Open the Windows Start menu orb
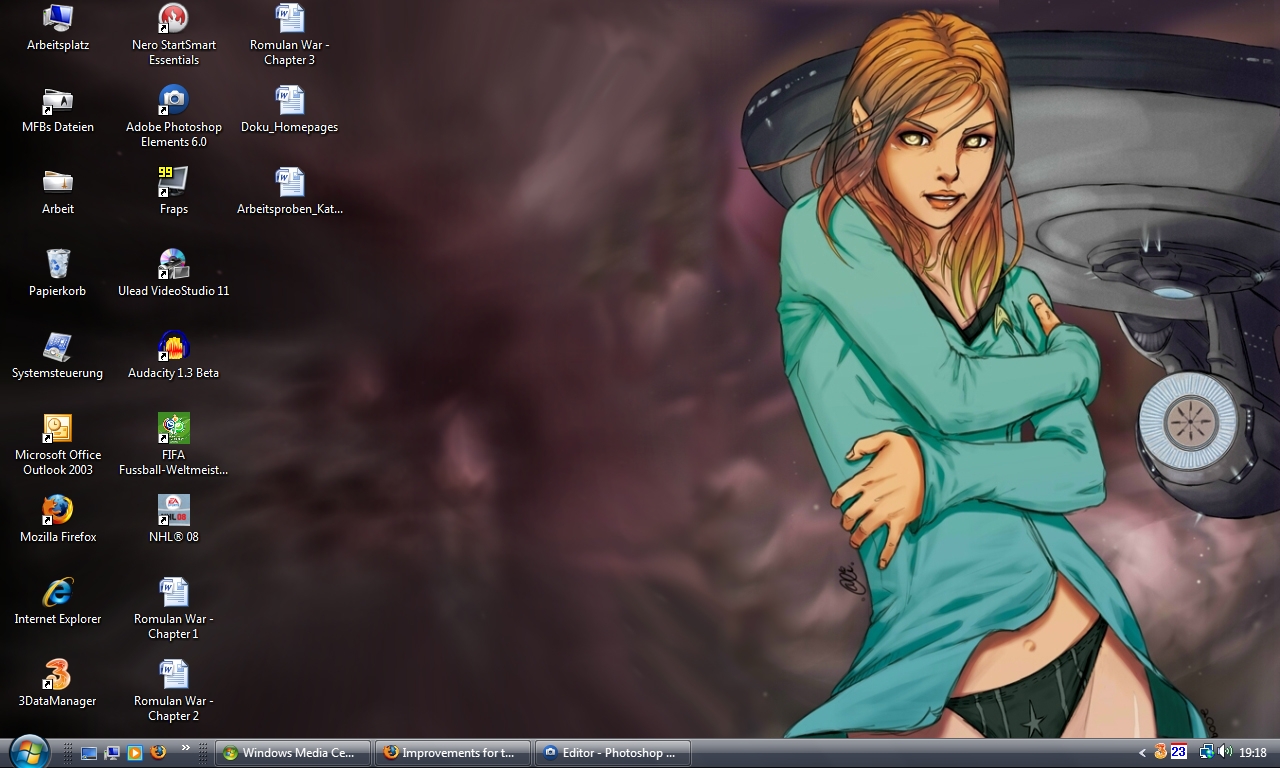Image resolution: width=1280 pixels, height=768 pixels. pyautogui.click(x=28, y=751)
